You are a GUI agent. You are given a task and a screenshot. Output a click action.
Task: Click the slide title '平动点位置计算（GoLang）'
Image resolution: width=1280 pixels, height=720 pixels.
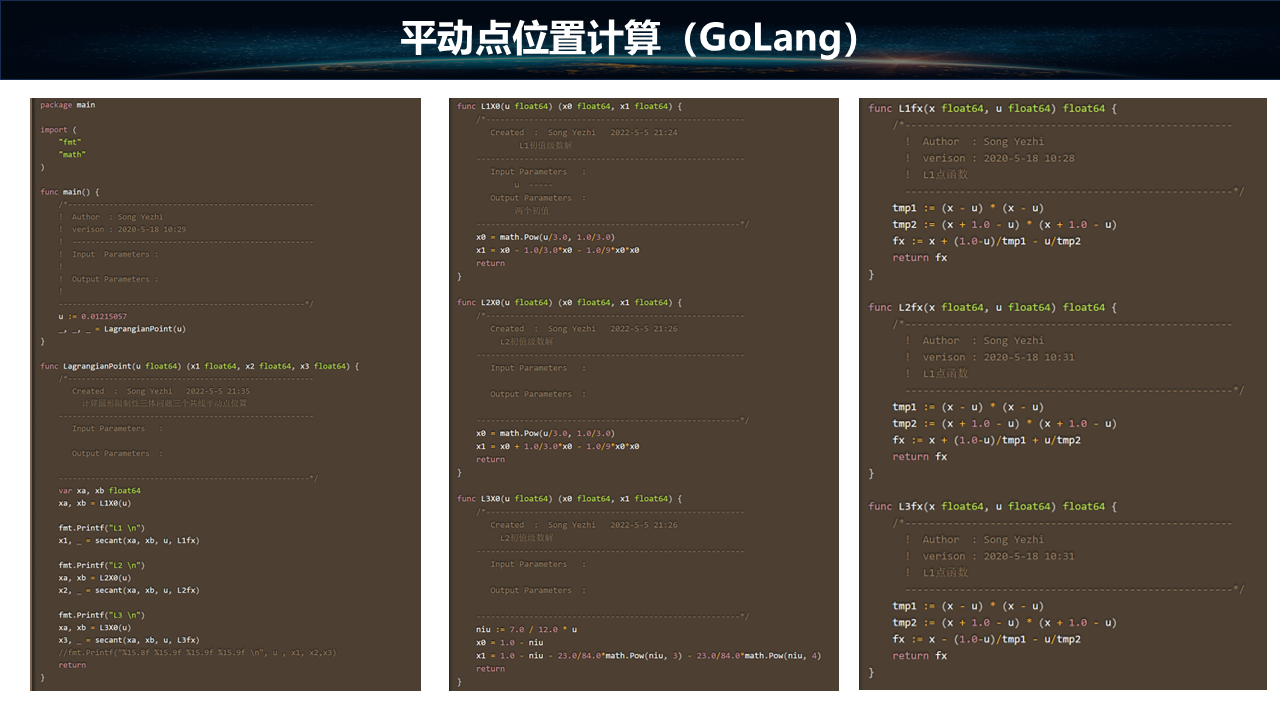[630, 39]
